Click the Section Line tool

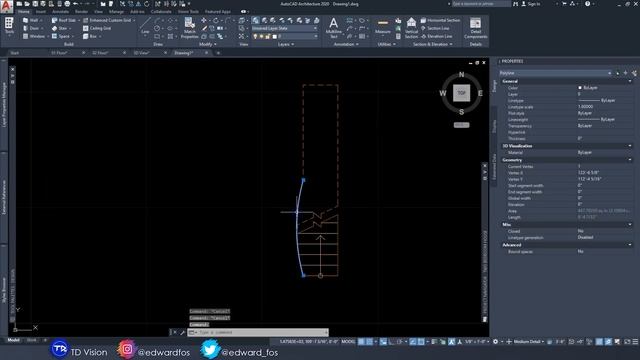point(435,28)
